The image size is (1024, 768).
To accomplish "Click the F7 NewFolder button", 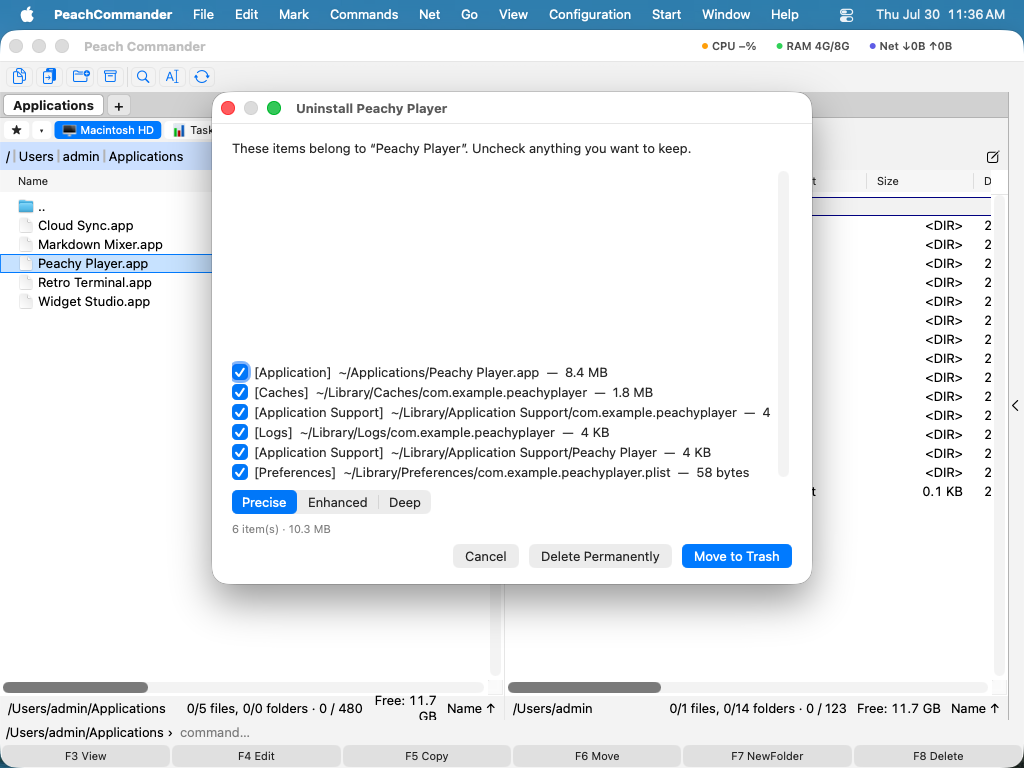I will 767,756.
